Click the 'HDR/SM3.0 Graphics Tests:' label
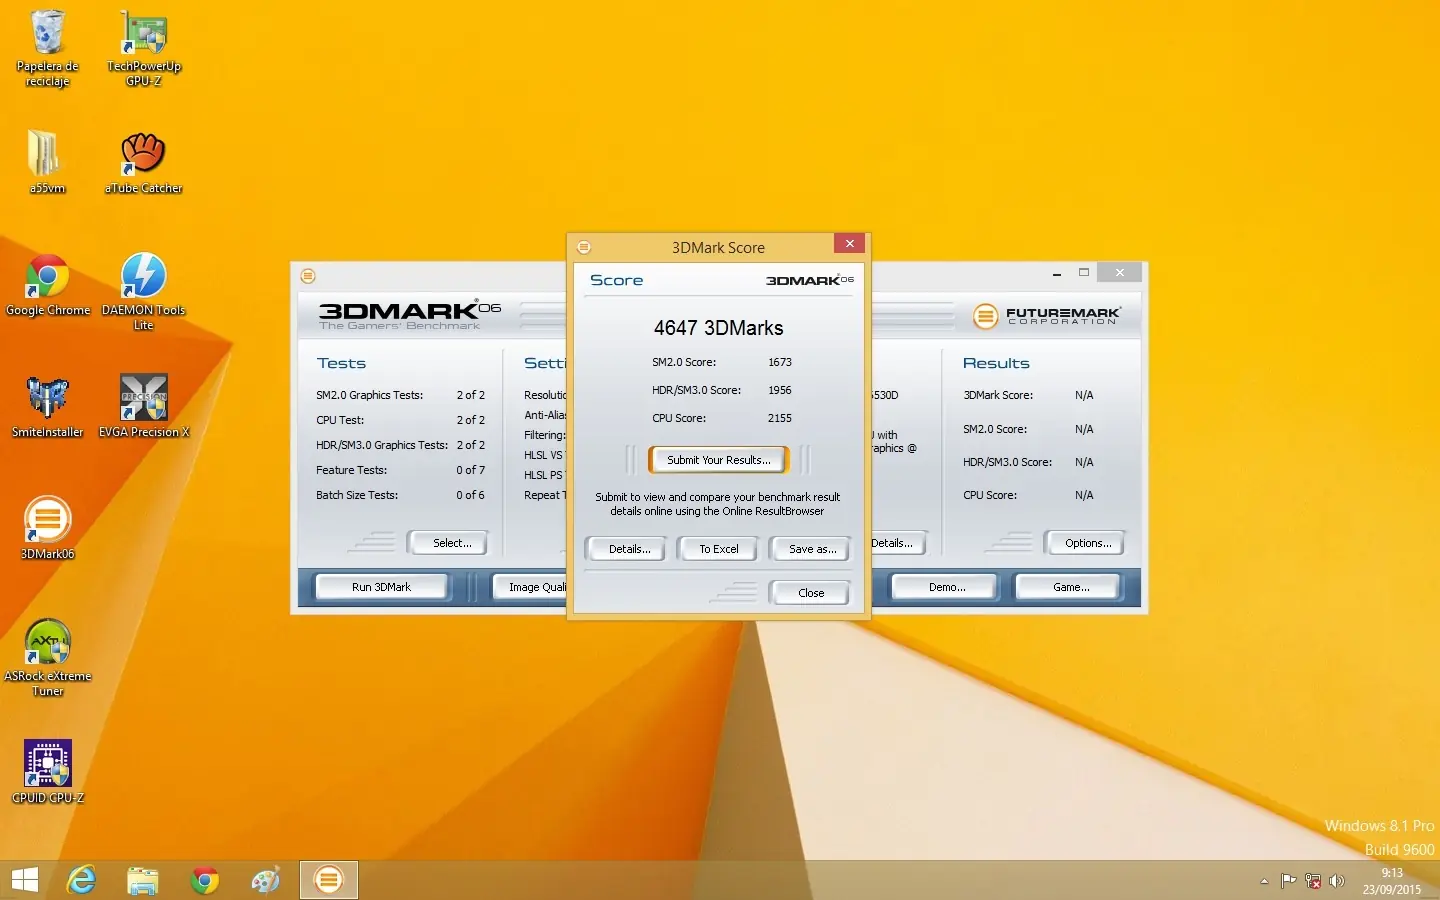 tap(382, 445)
